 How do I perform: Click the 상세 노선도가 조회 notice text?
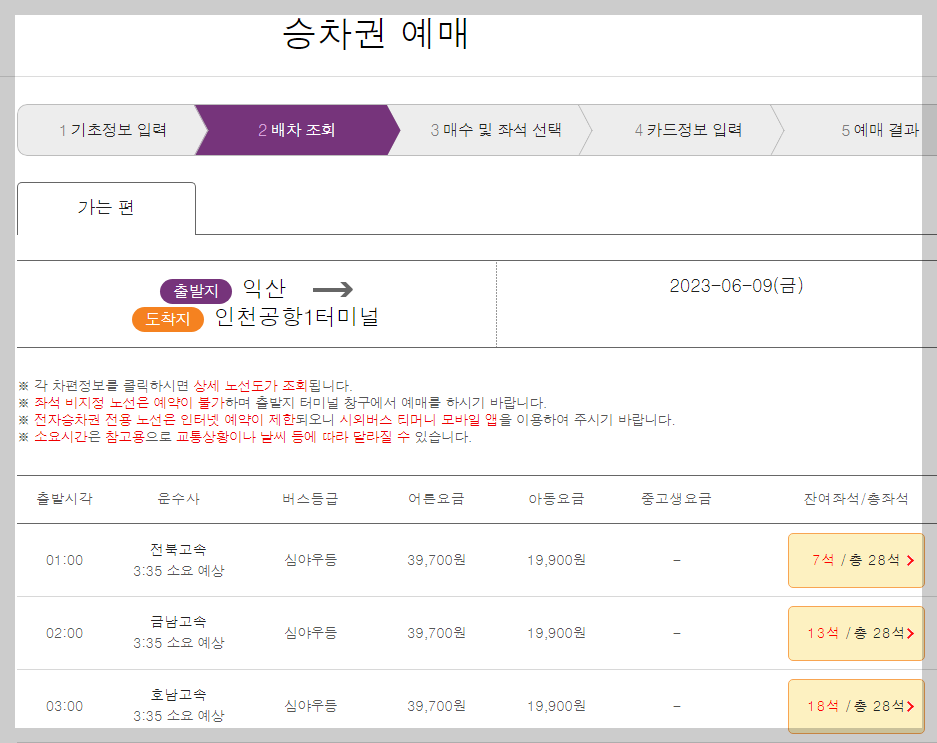(250, 386)
